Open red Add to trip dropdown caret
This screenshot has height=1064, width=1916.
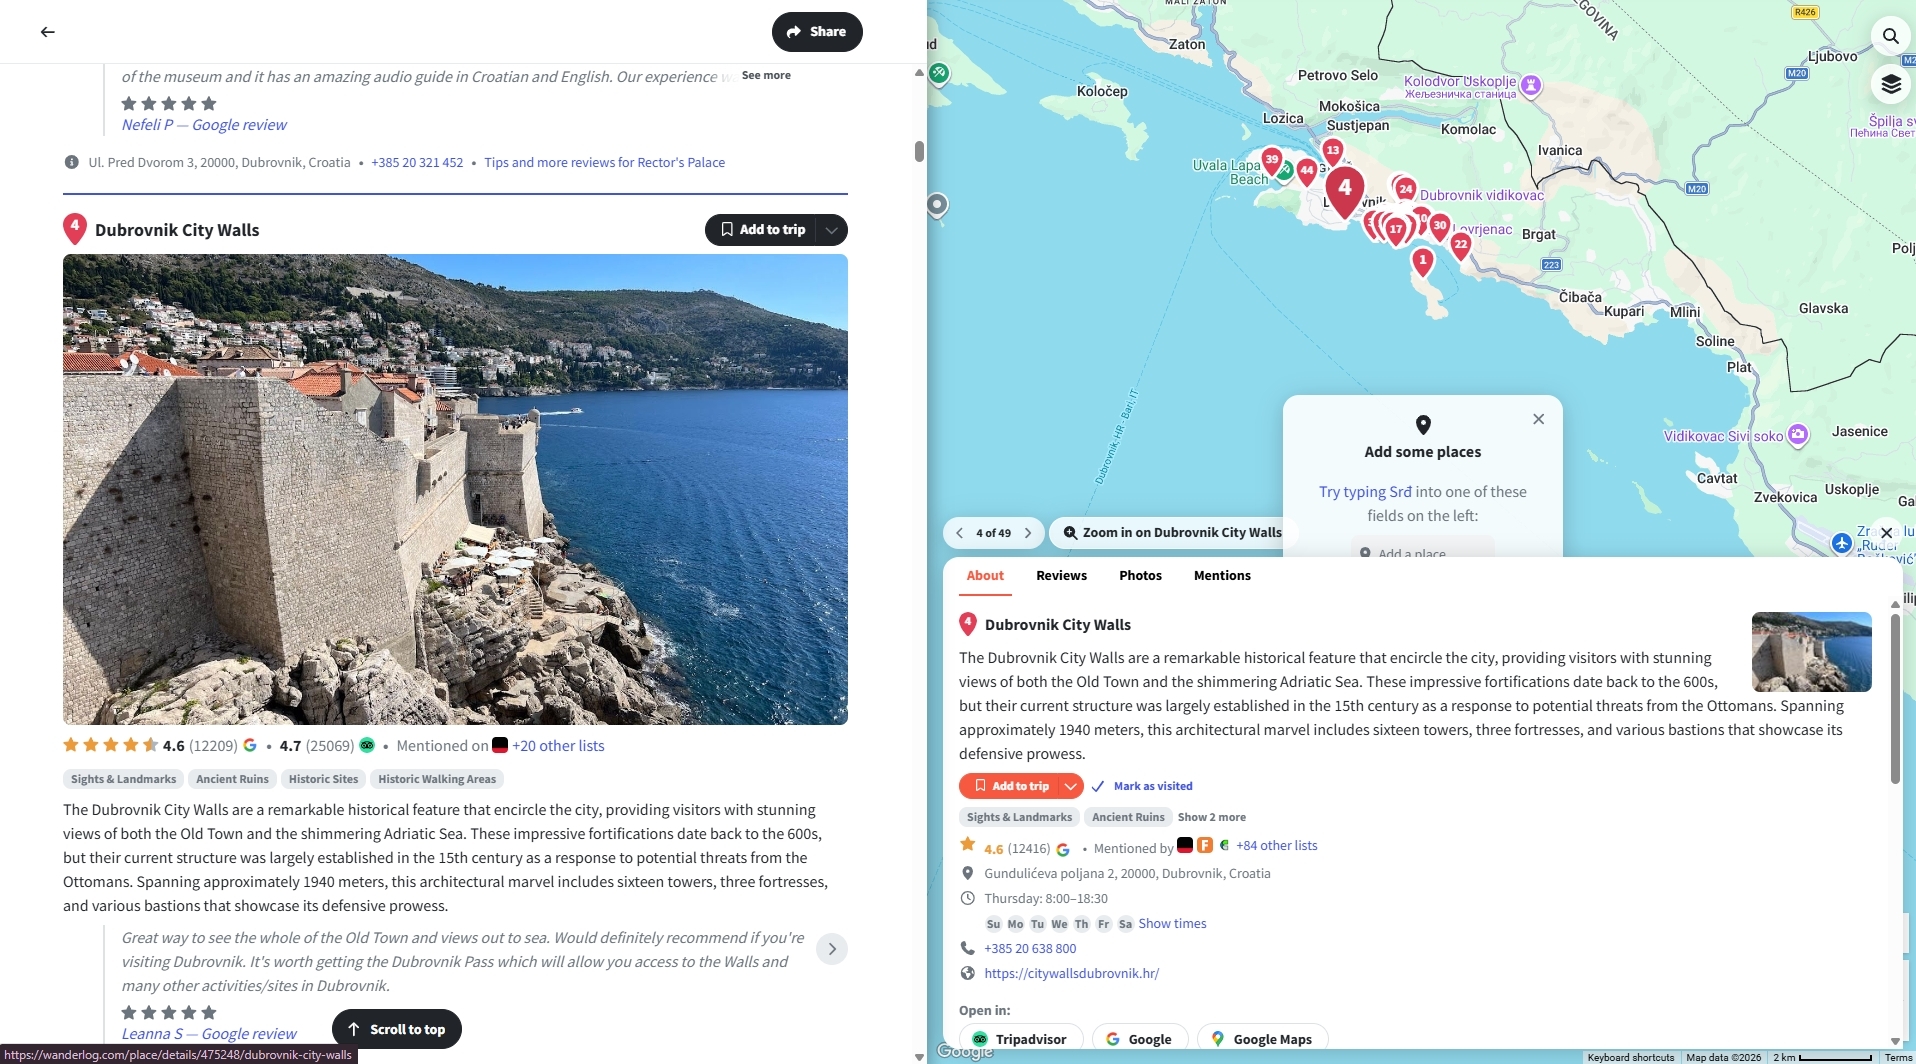click(x=1070, y=786)
